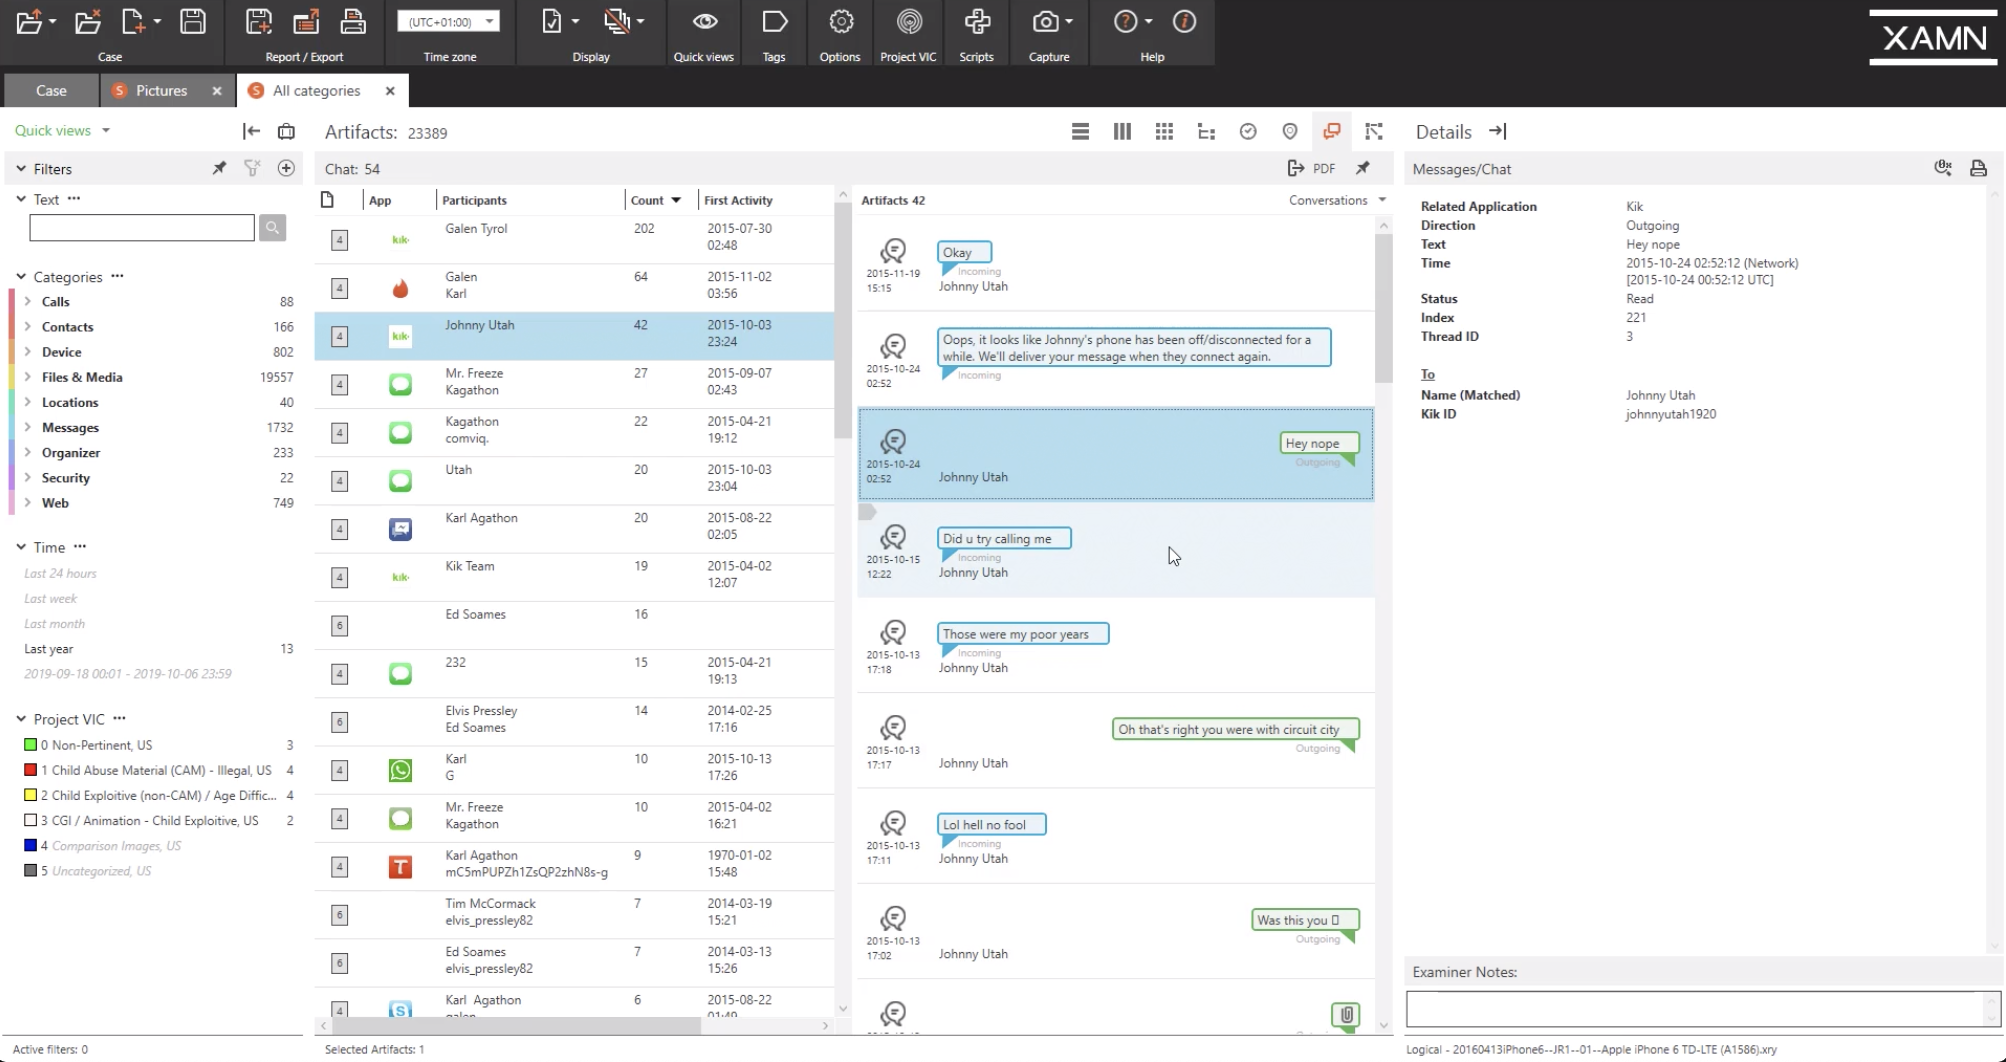Expand the Messages category
Viewport: 2006px width, 1062px height.
[x=28, y=427]
